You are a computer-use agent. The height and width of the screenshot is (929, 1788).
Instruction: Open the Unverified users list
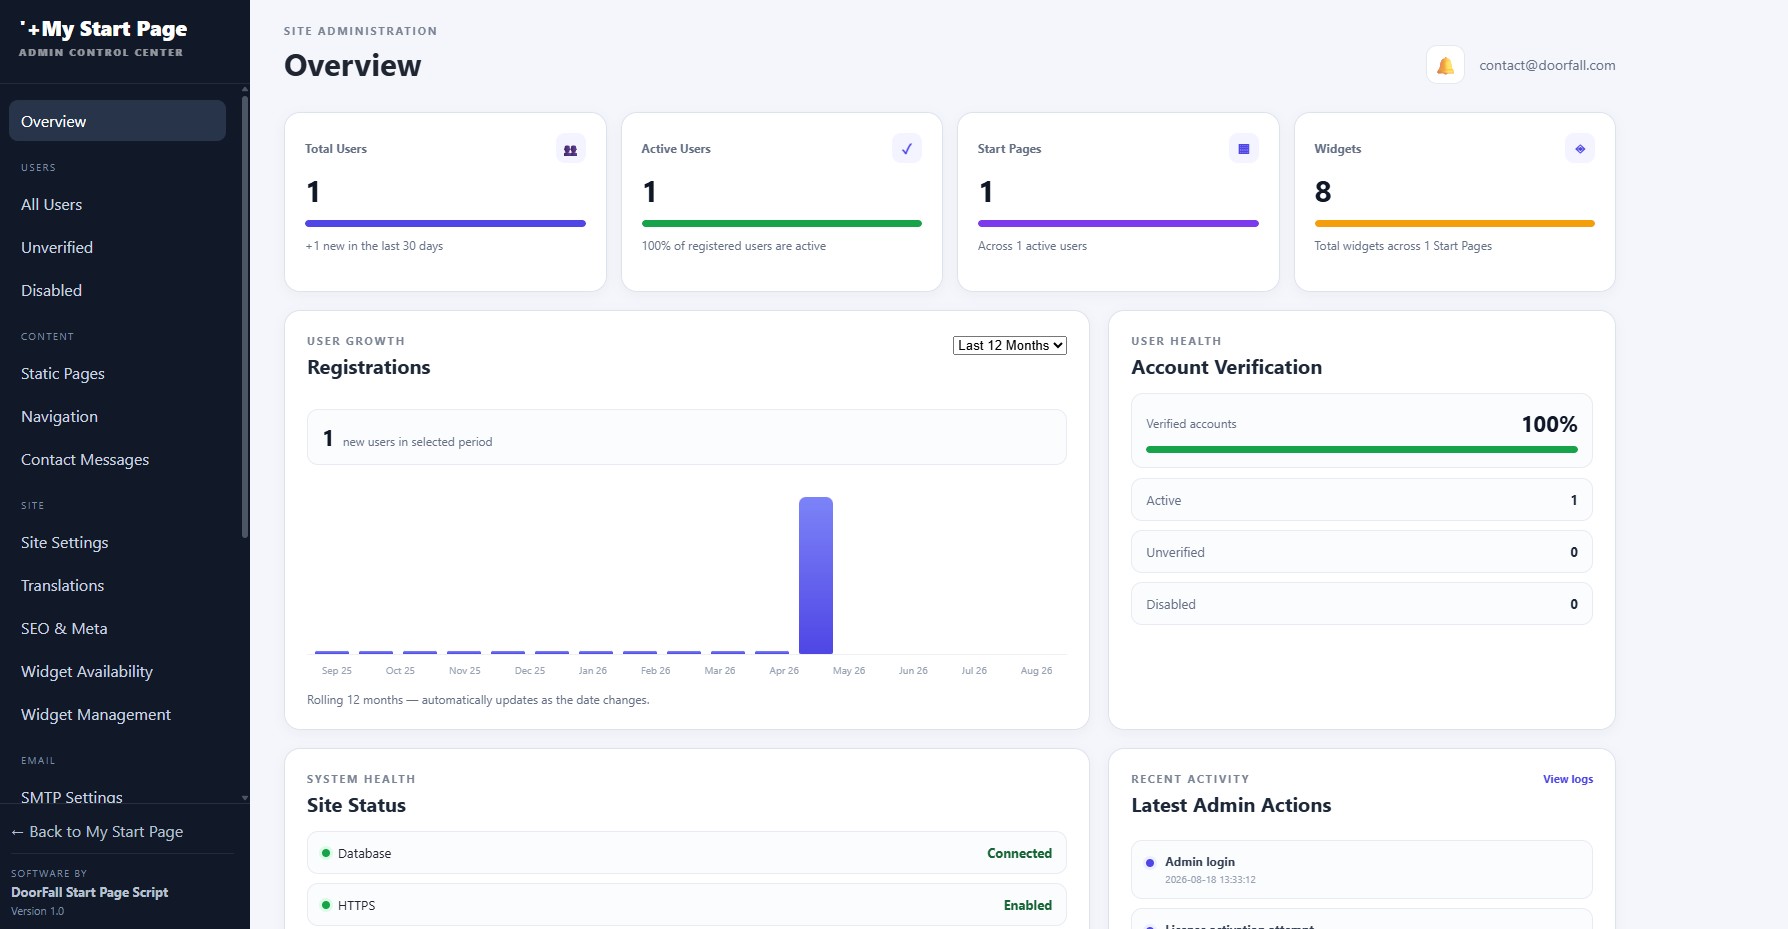[x=117, y=247]
